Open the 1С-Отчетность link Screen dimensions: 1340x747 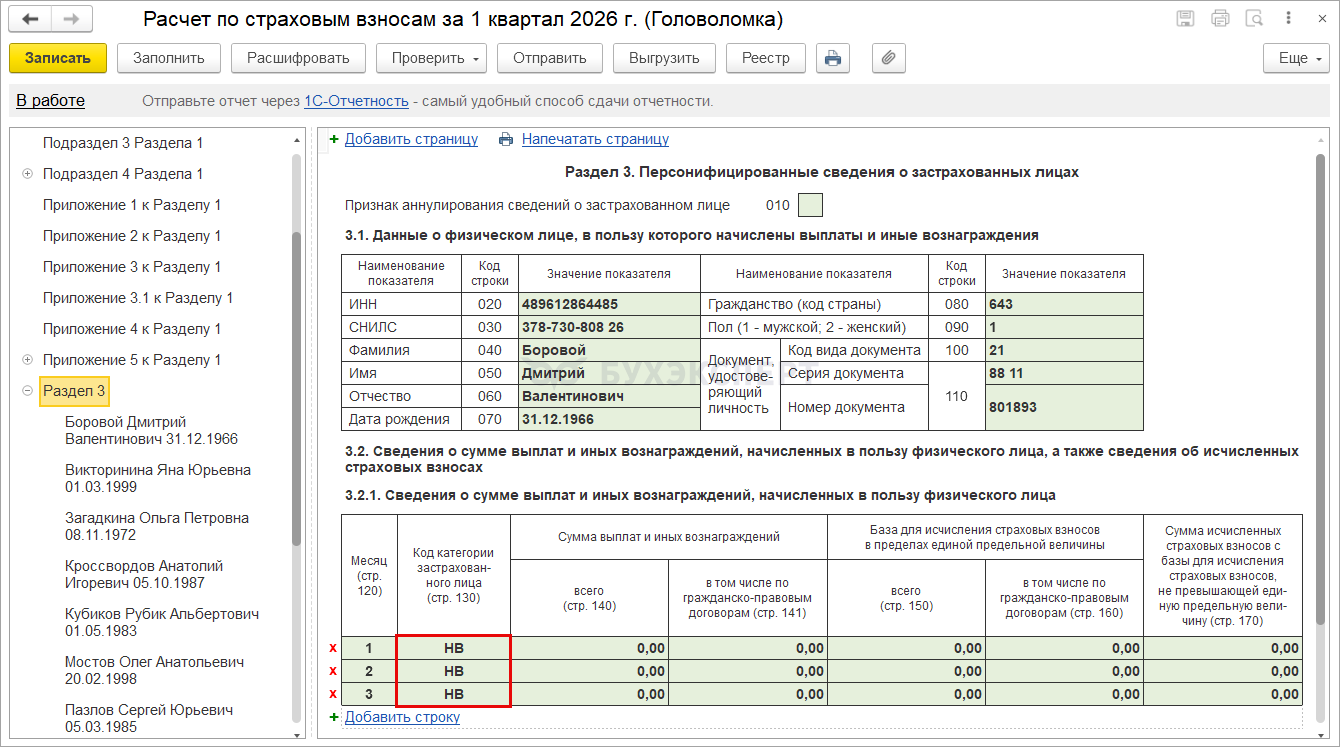click(356, 101)
